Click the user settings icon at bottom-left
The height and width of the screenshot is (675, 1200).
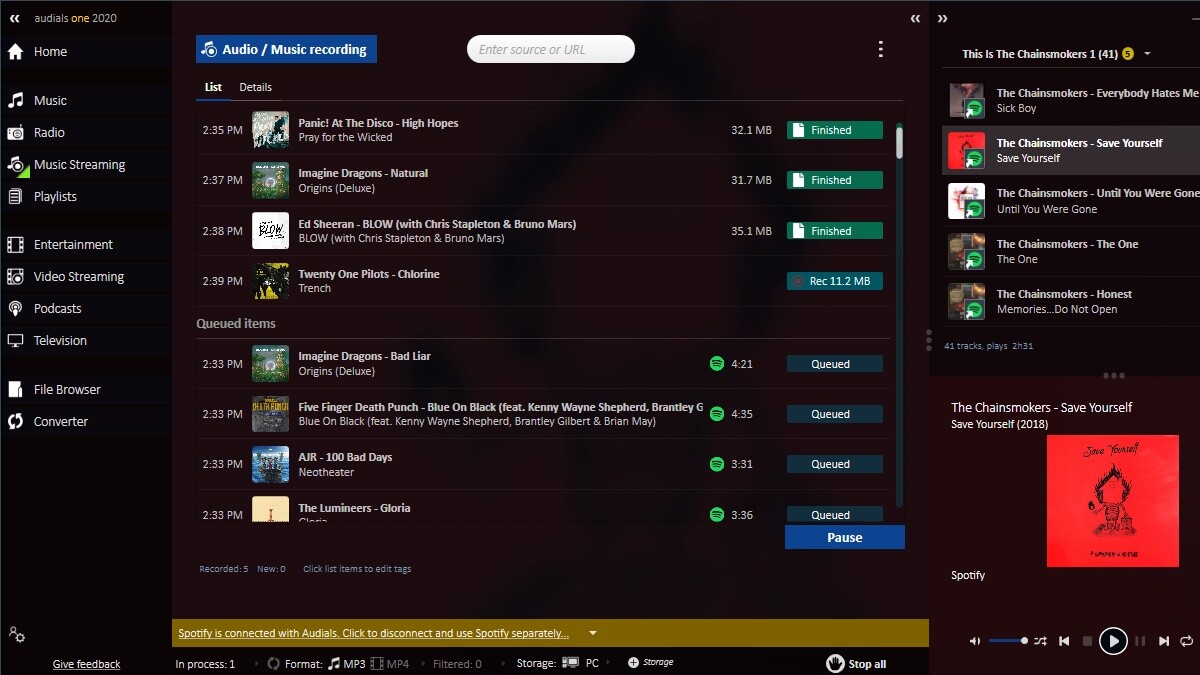(16, 635)
